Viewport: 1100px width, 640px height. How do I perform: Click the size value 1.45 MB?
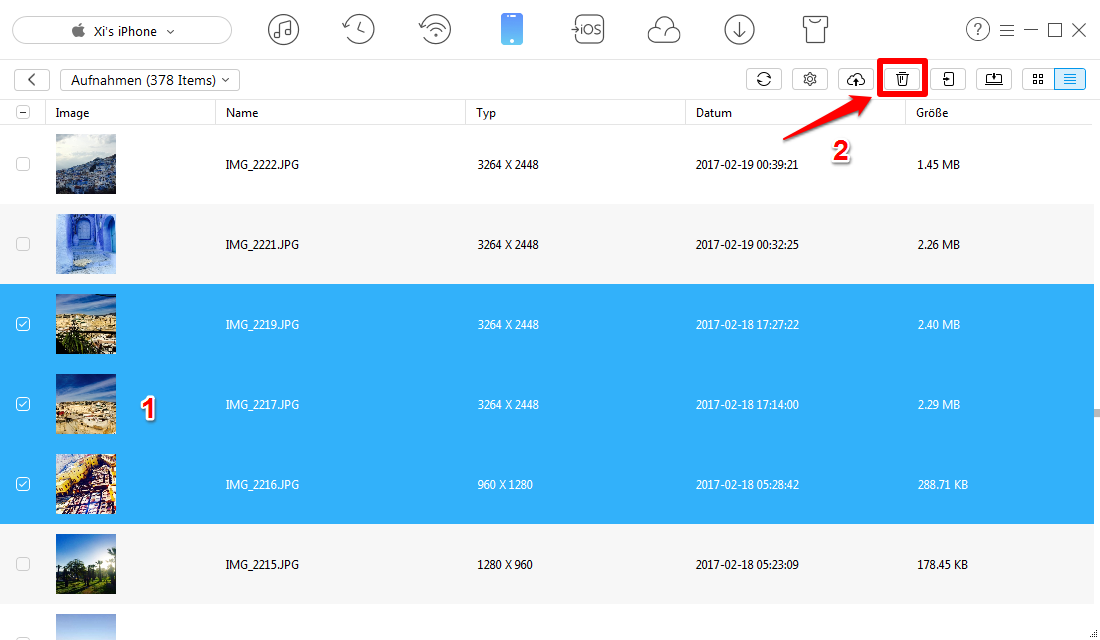pos(939,165)
